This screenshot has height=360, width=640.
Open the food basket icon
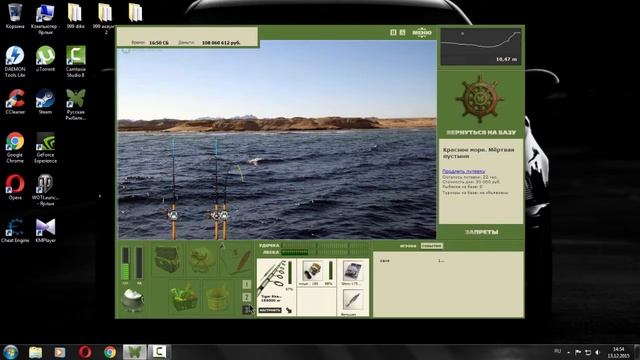click(x=183, y=297)
